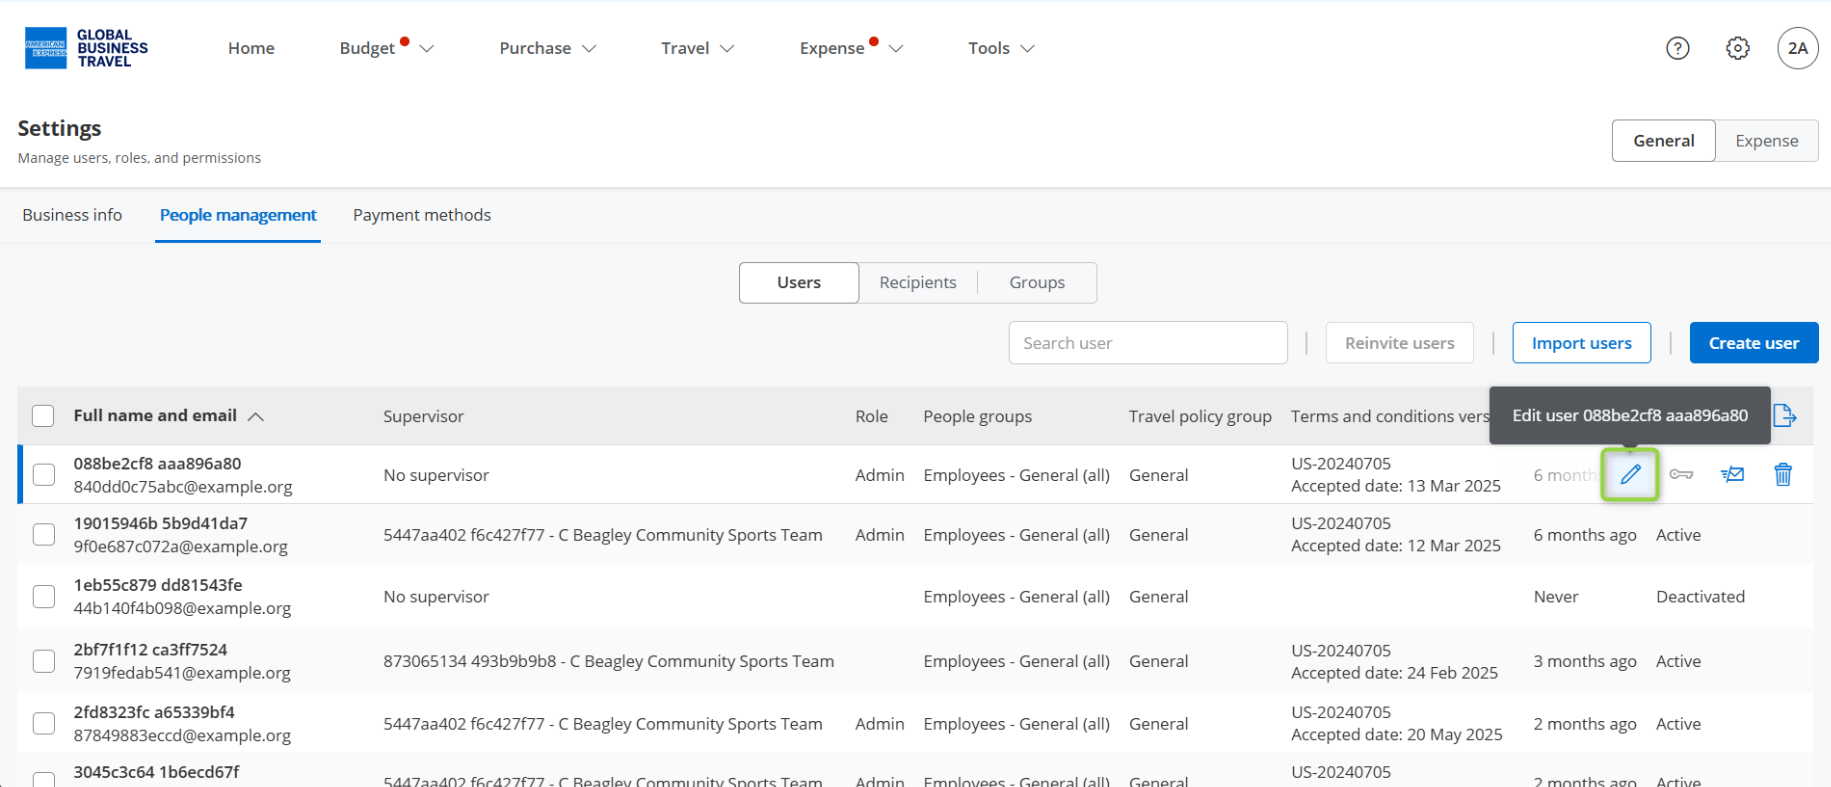Viewport: 1831px width, 787px height.
Task: Click the Create user button
Action: pos(1754,343)
